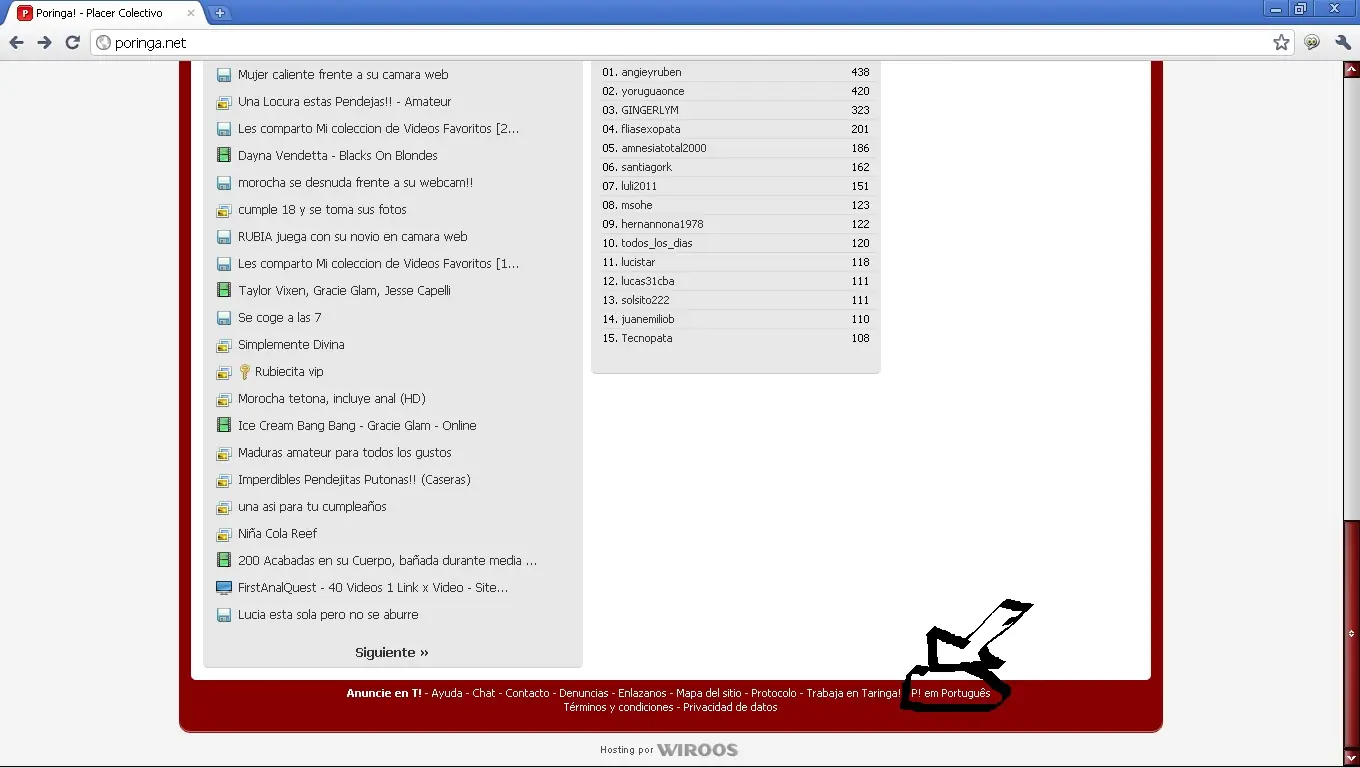Click the icon beside Lucia esta sola pero no se aburre
Screen dimensions: 1360x768
tap(224, 615)
